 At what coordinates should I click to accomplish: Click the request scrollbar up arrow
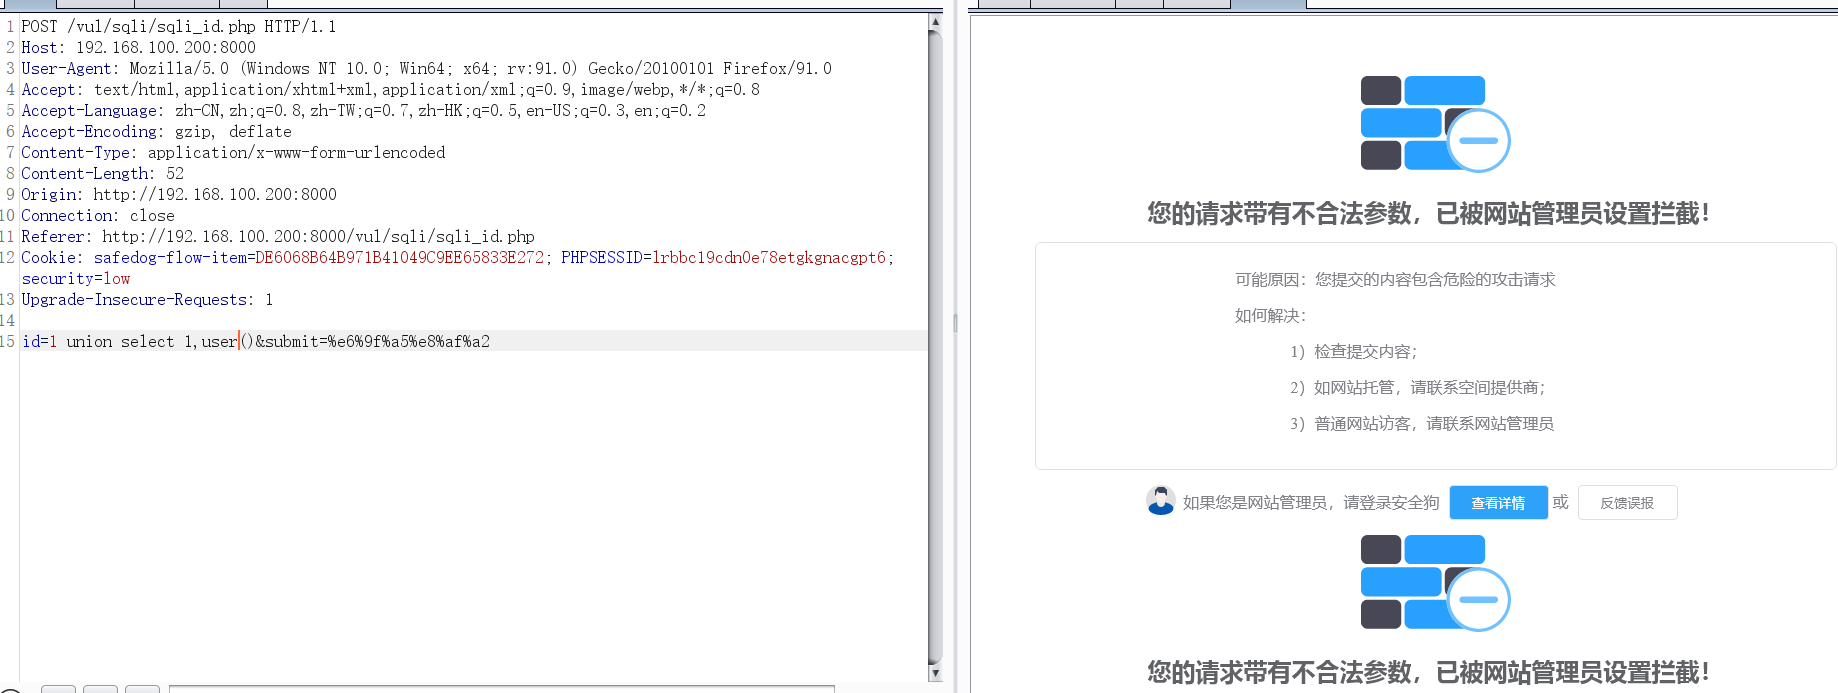(935, 21)
